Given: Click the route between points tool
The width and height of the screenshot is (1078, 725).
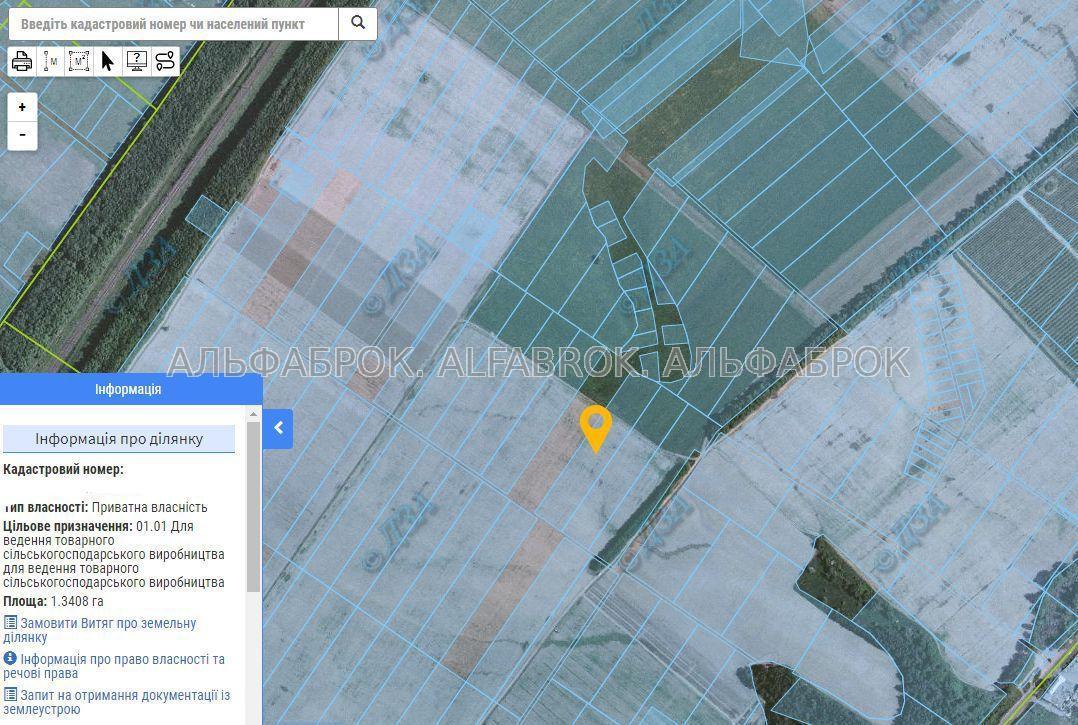Looking at the screenshot, I should [165, 61].
